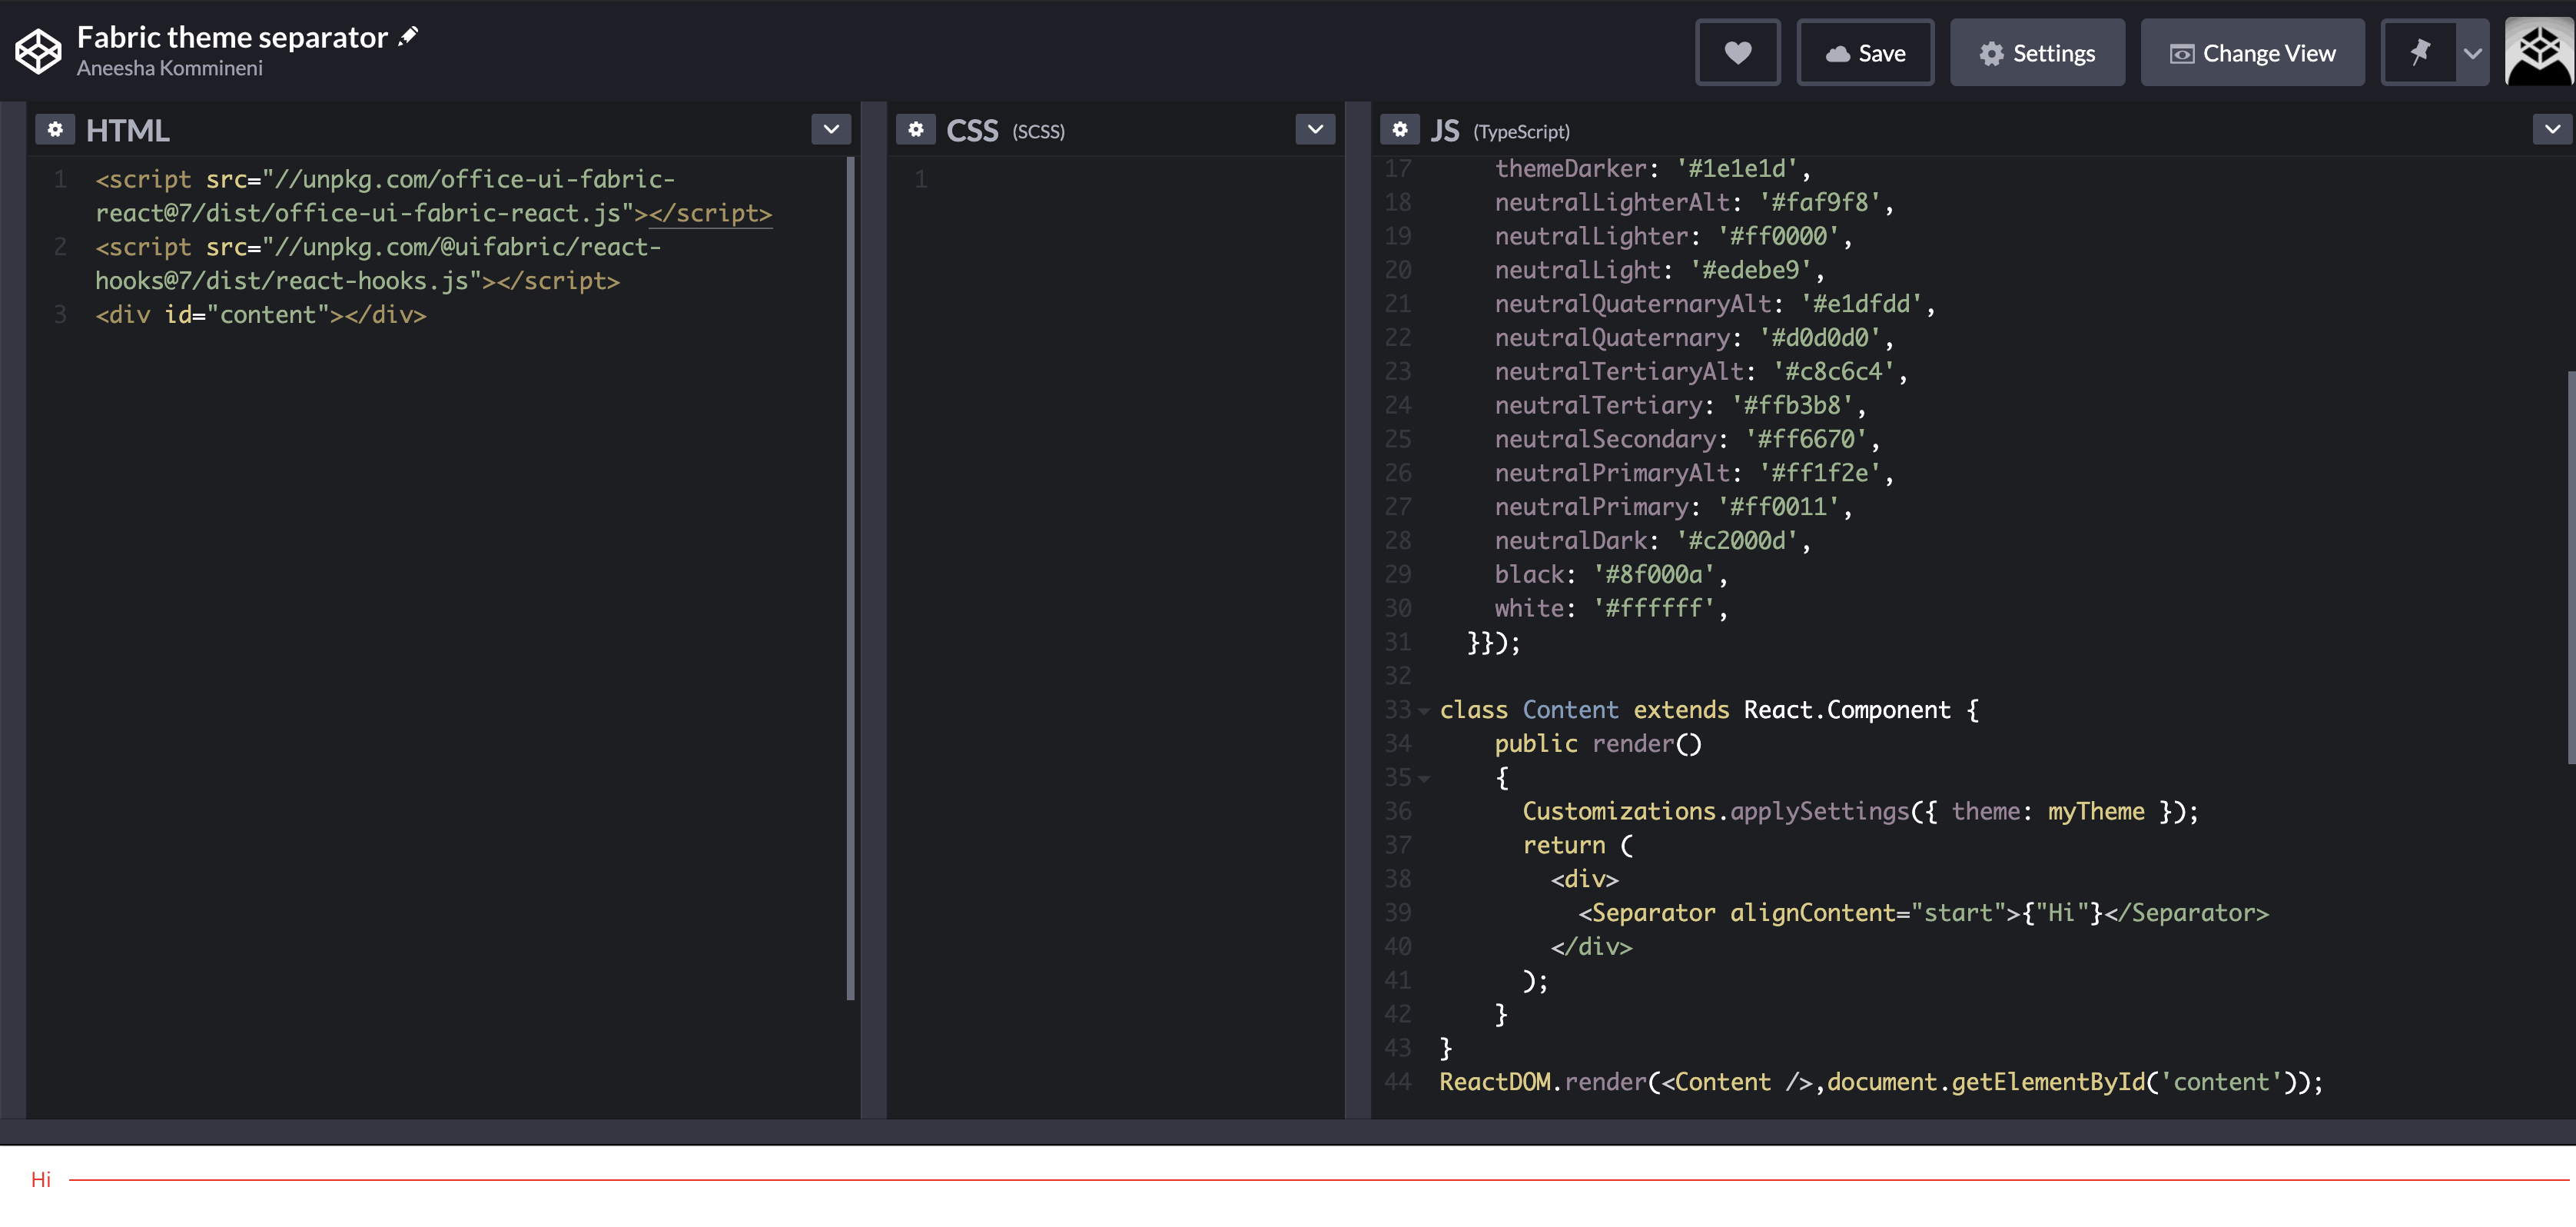
Task: Open JS editor settings gear
Action: (1399, 129)
